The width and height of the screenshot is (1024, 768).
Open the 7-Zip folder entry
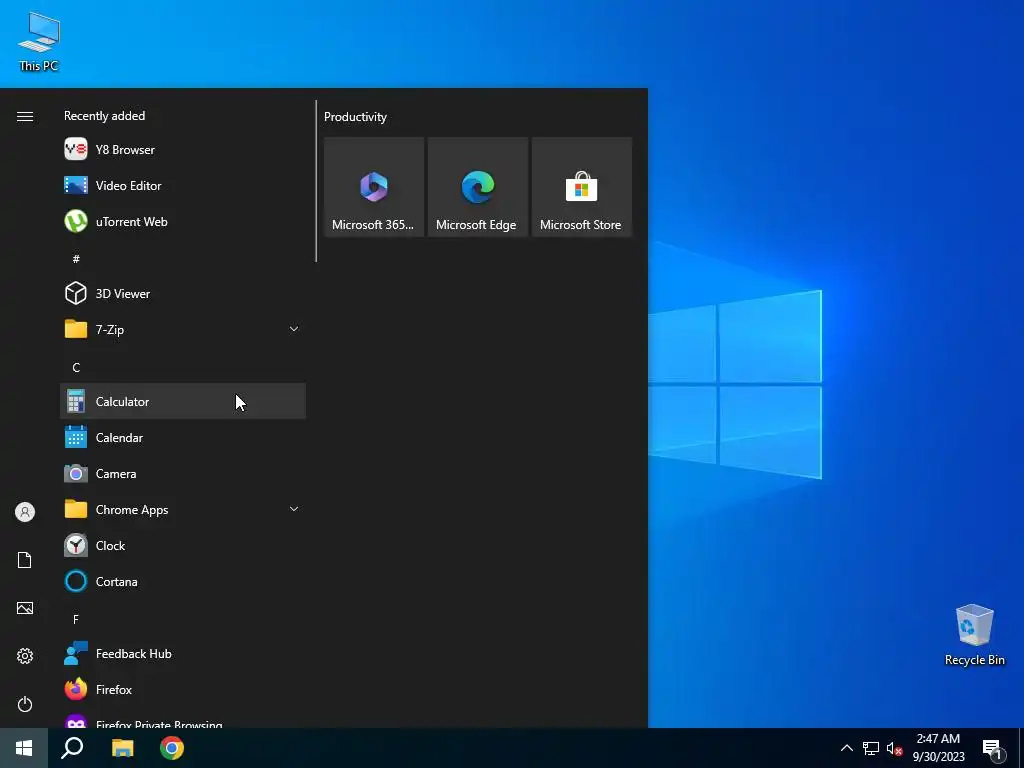click(182, 329)
